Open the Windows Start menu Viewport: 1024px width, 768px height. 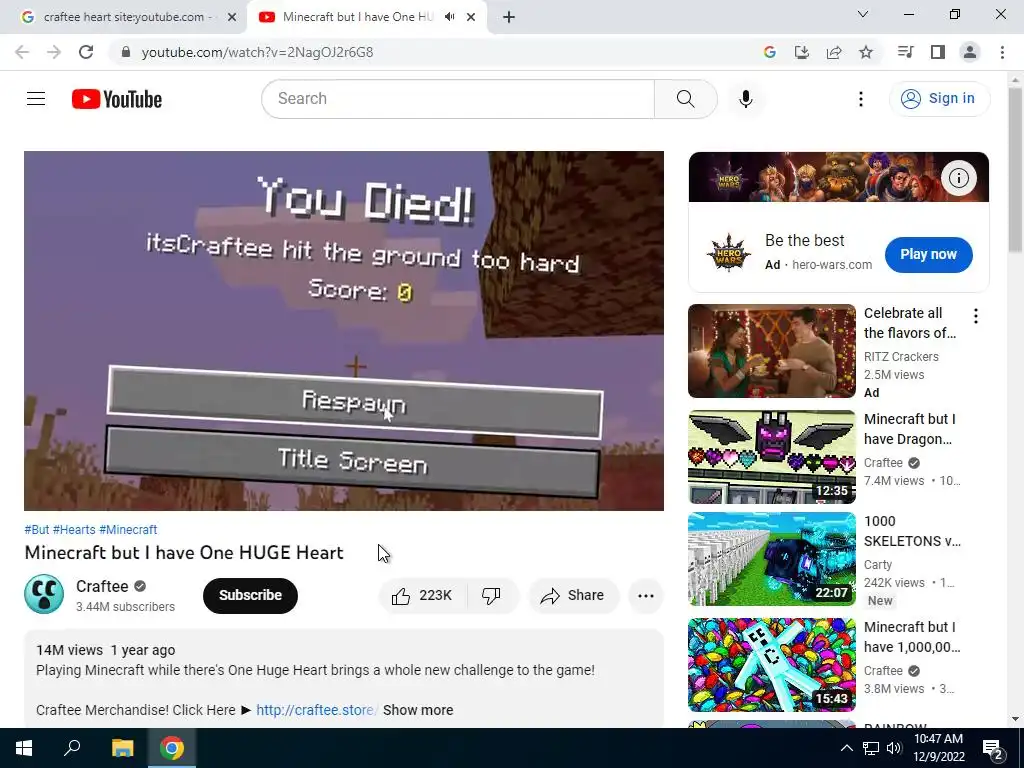24,748
